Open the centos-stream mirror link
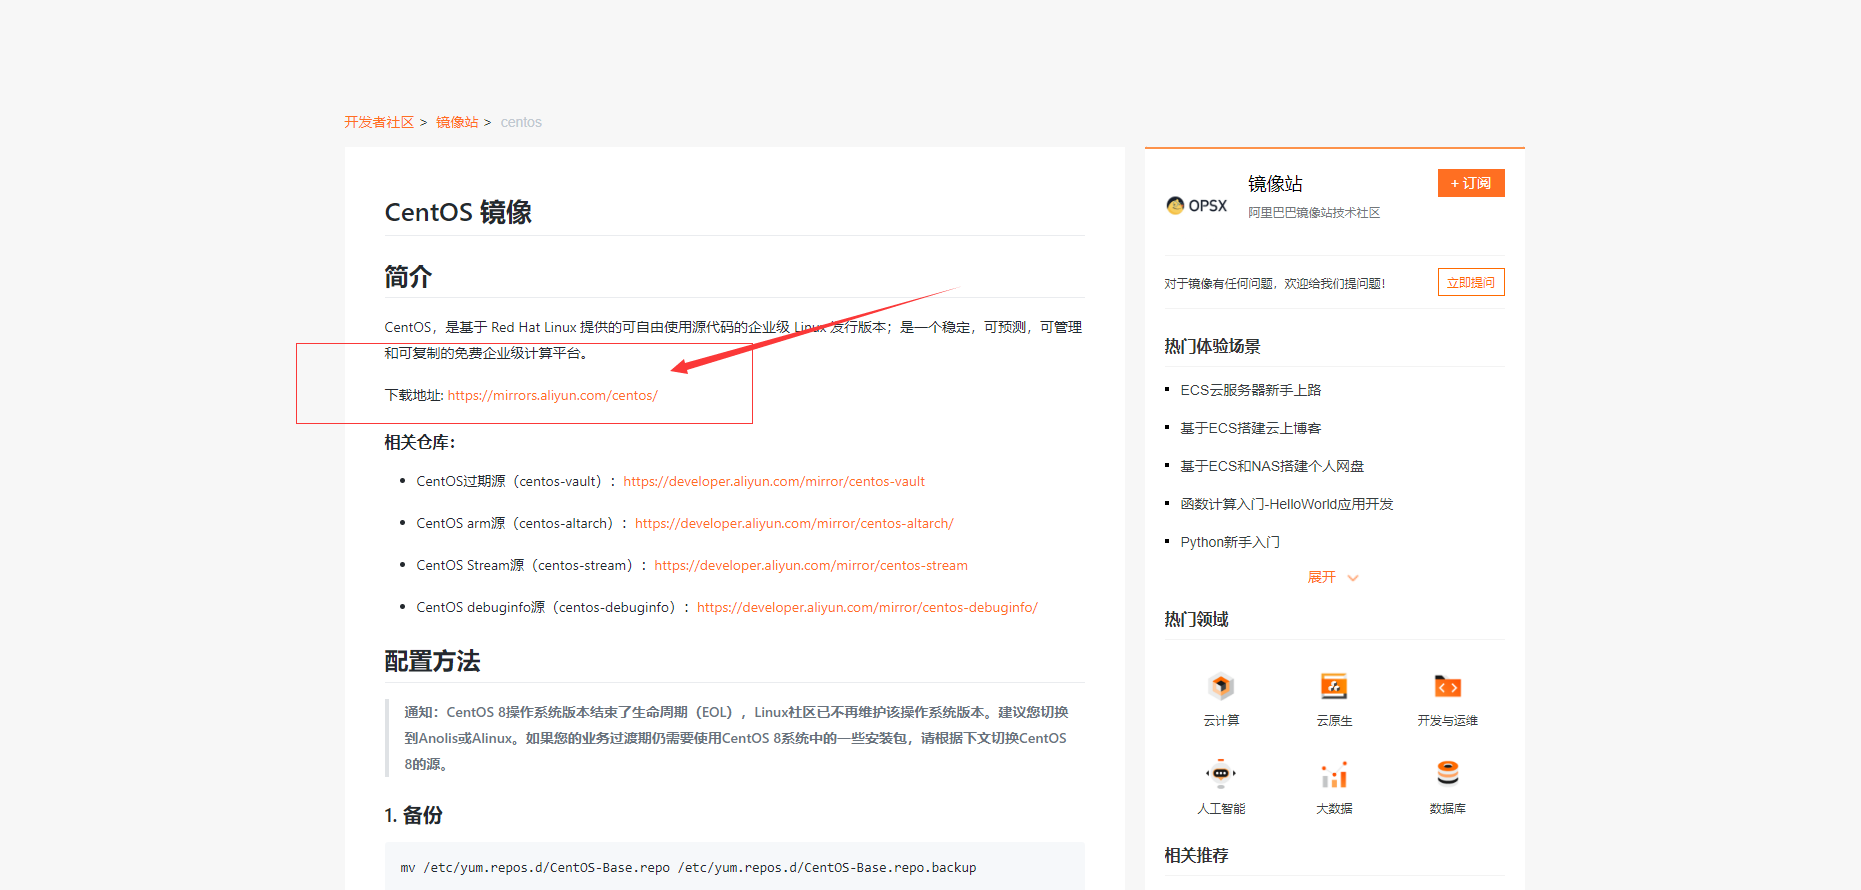Viewport: 1861px width, 890px height. pyautogui.click(x=811, y=565)
